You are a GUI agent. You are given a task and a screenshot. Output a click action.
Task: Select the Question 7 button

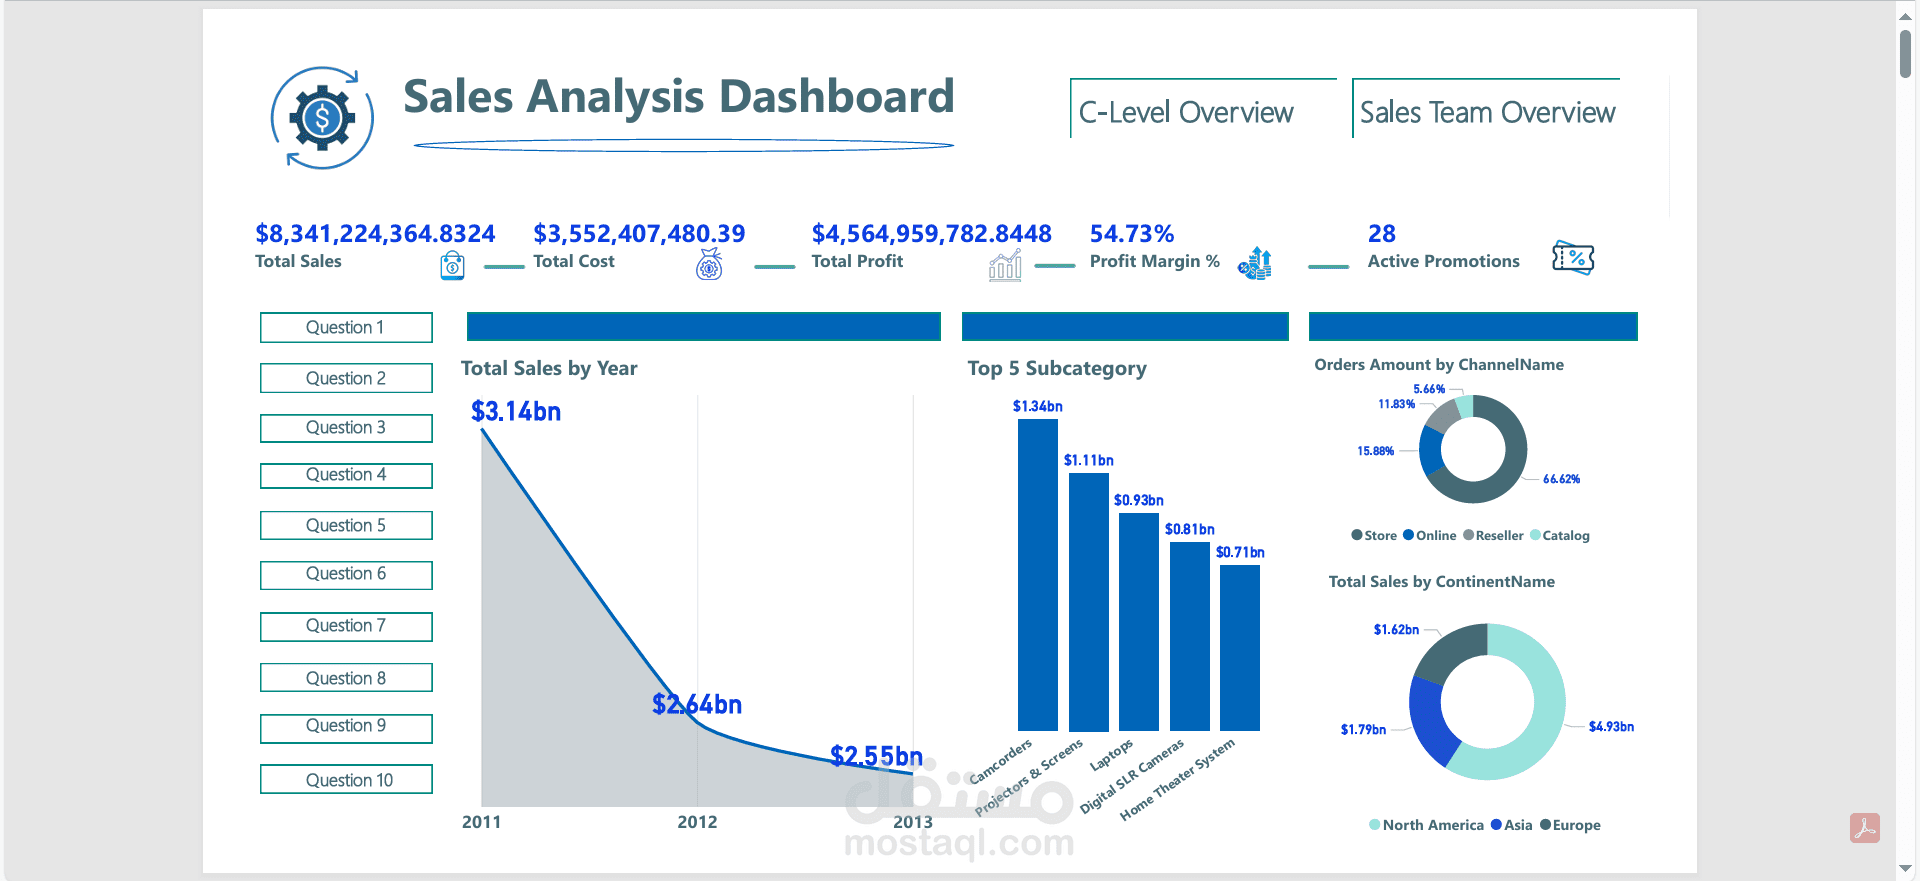[346, 626]
